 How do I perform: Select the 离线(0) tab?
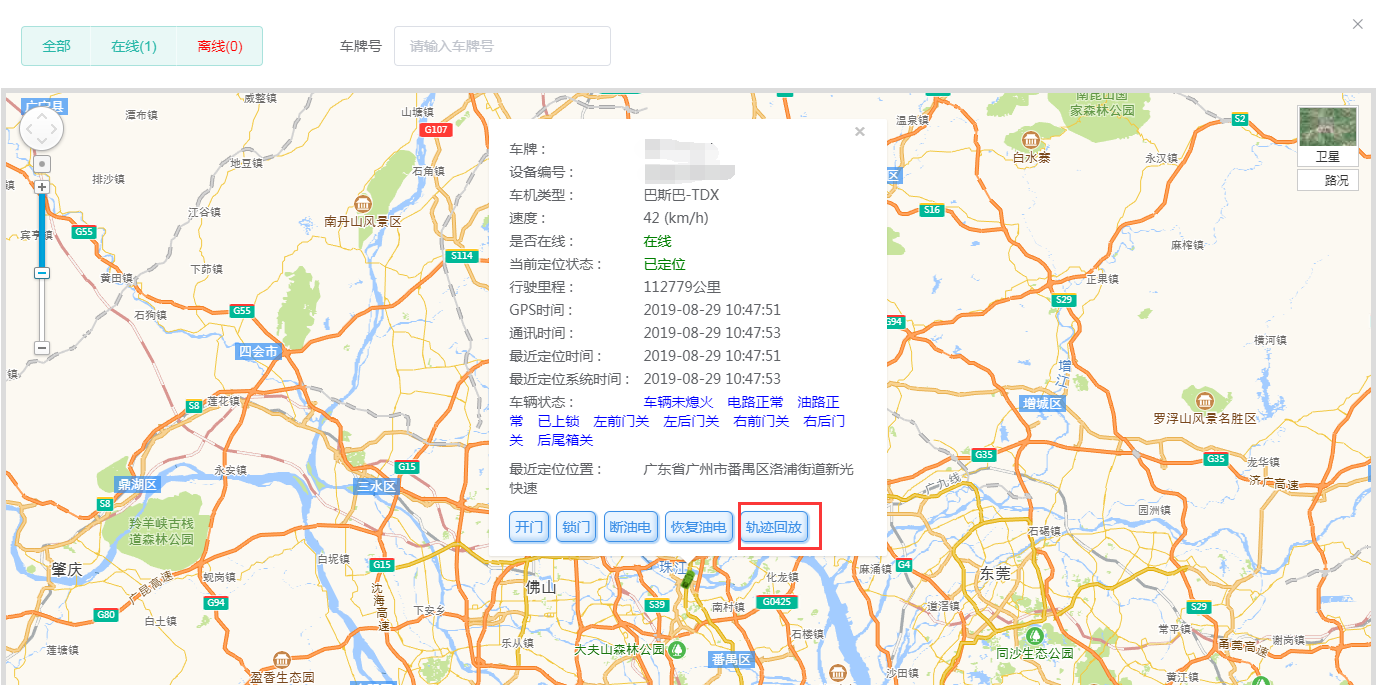pyautogui.click(x=220, y=46)
